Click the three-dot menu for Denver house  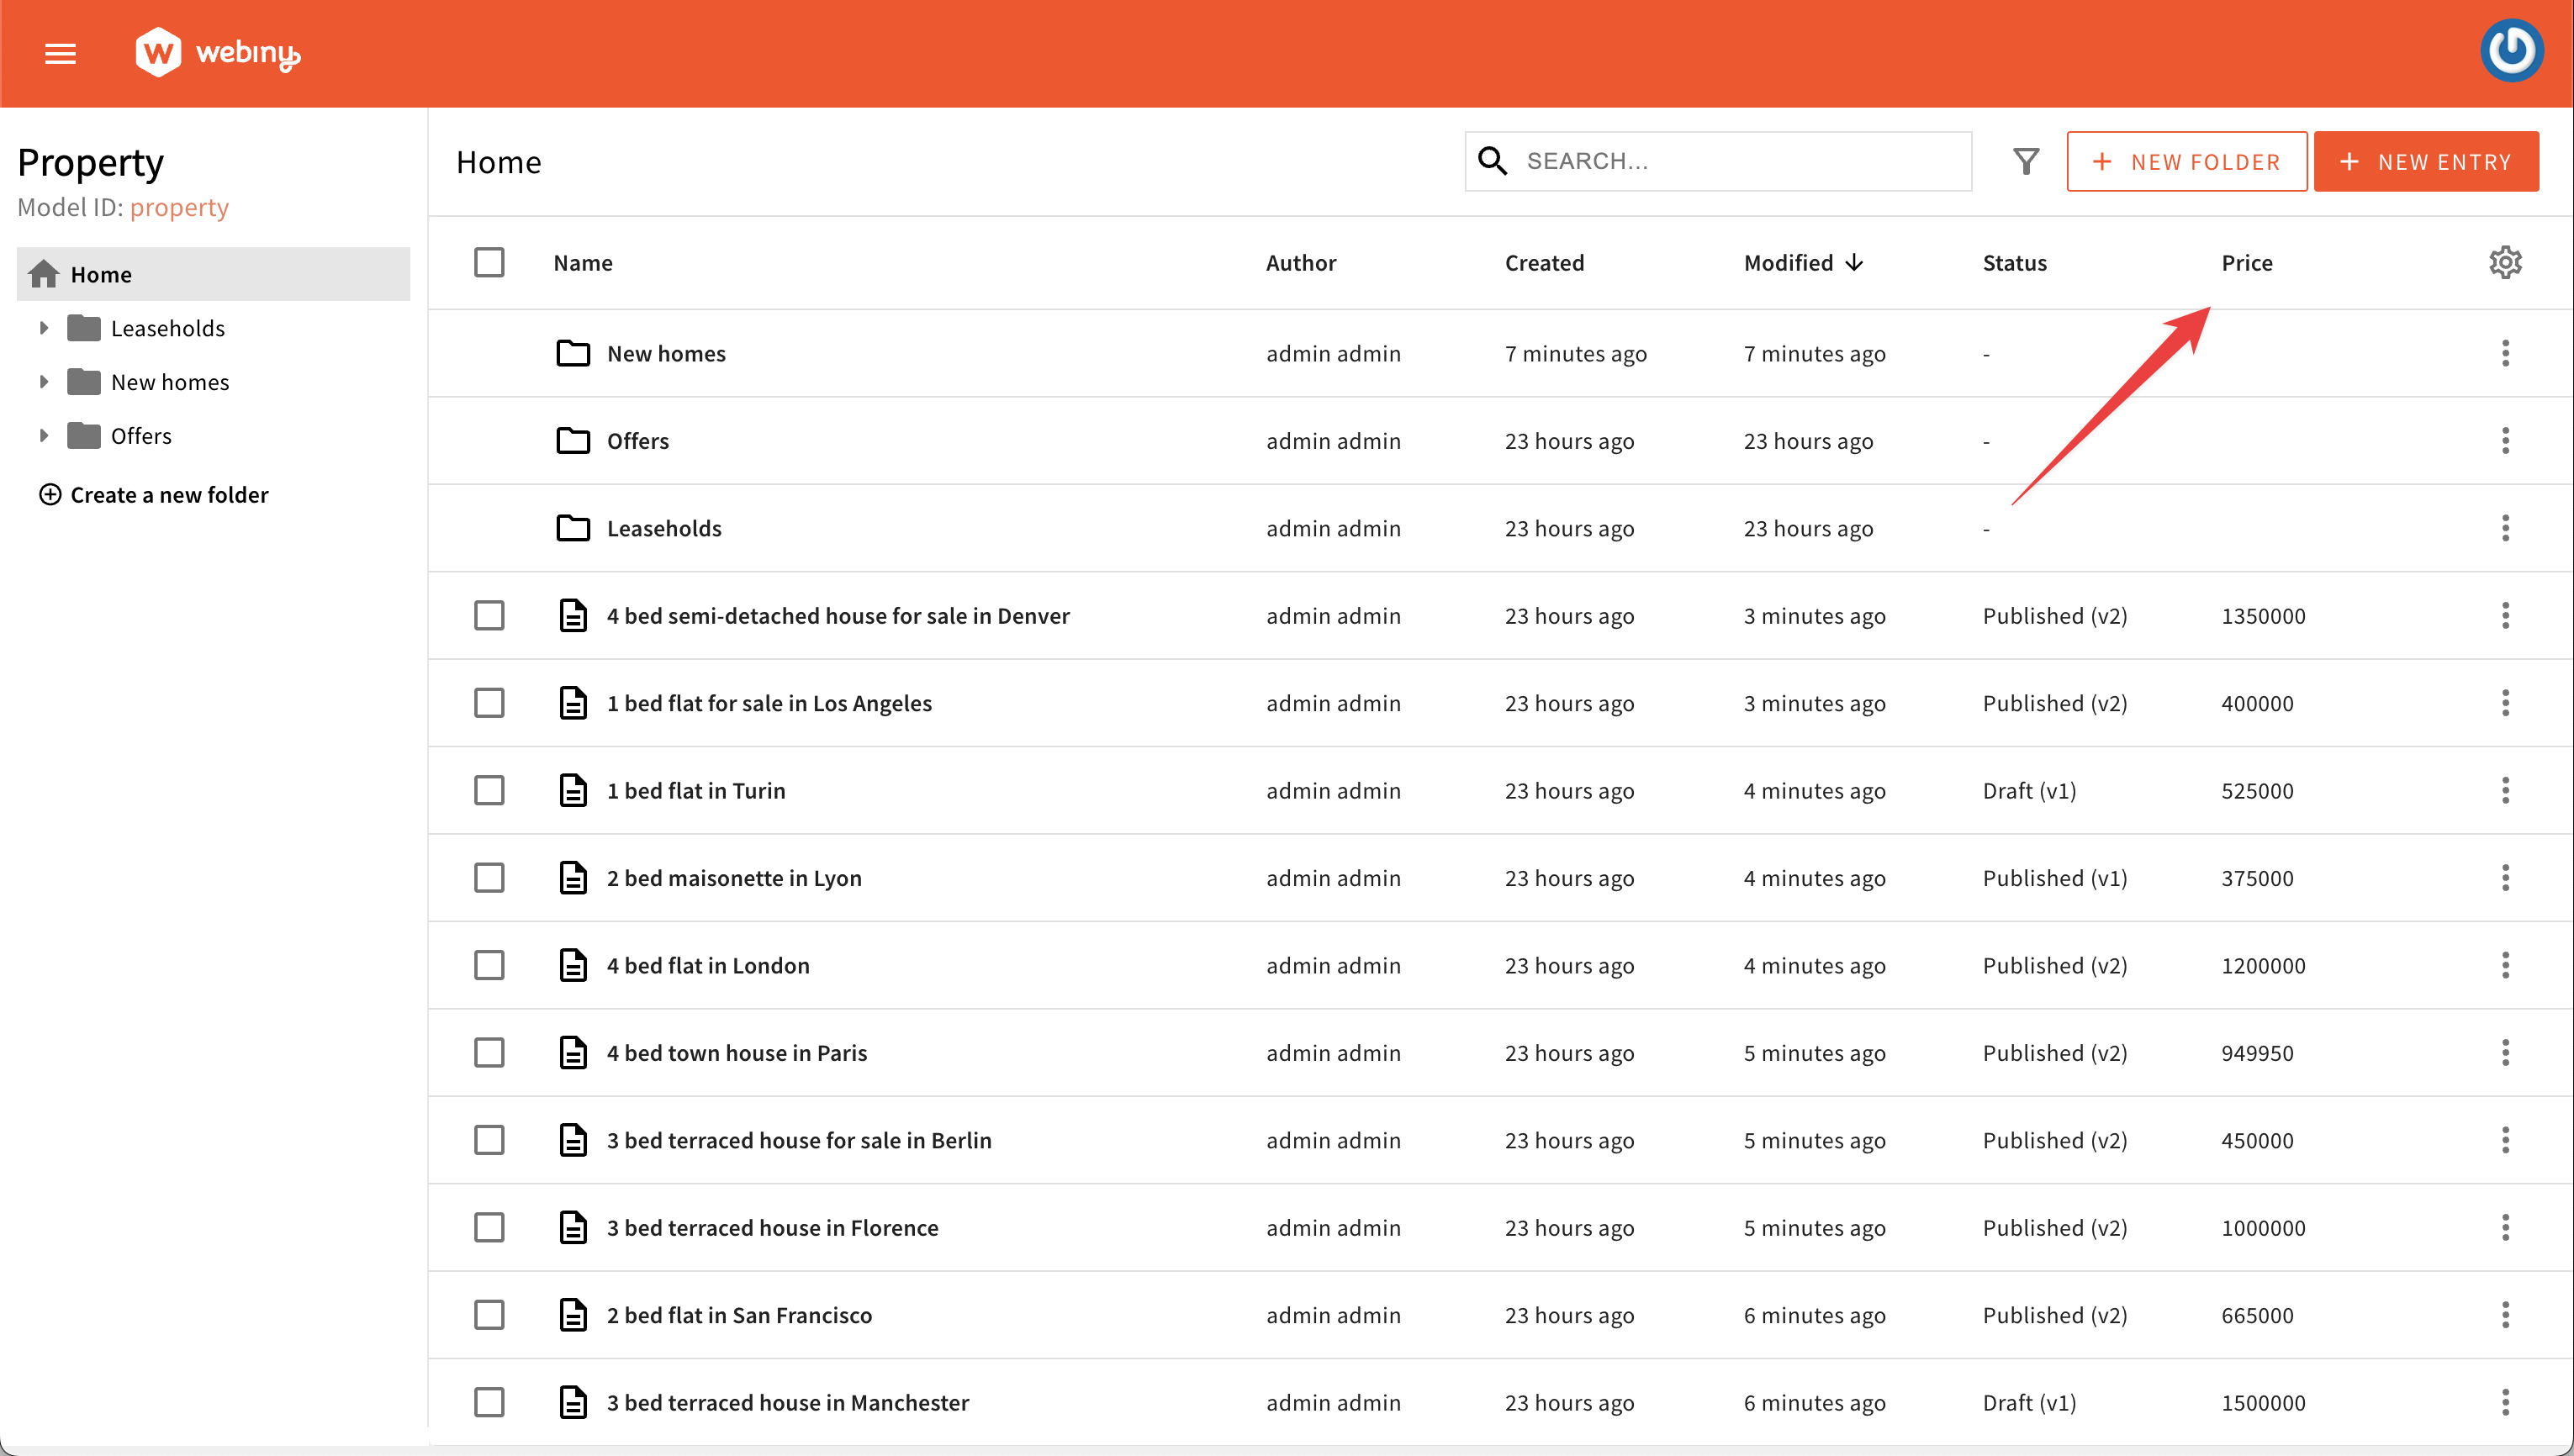click(2505, 615)
